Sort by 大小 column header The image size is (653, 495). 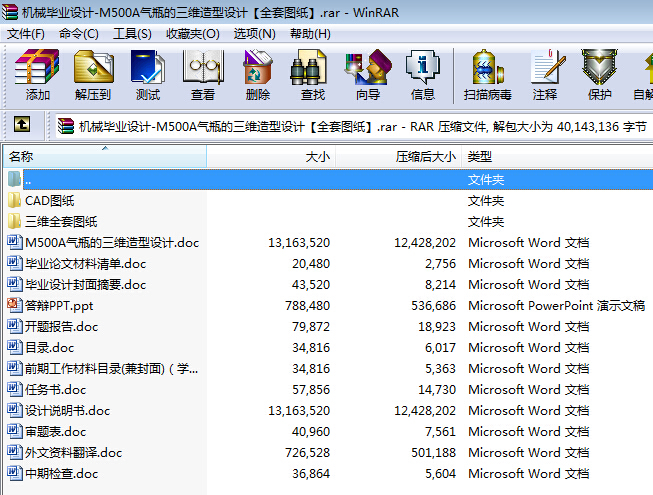pyautogui.click(x=271, y=157)
